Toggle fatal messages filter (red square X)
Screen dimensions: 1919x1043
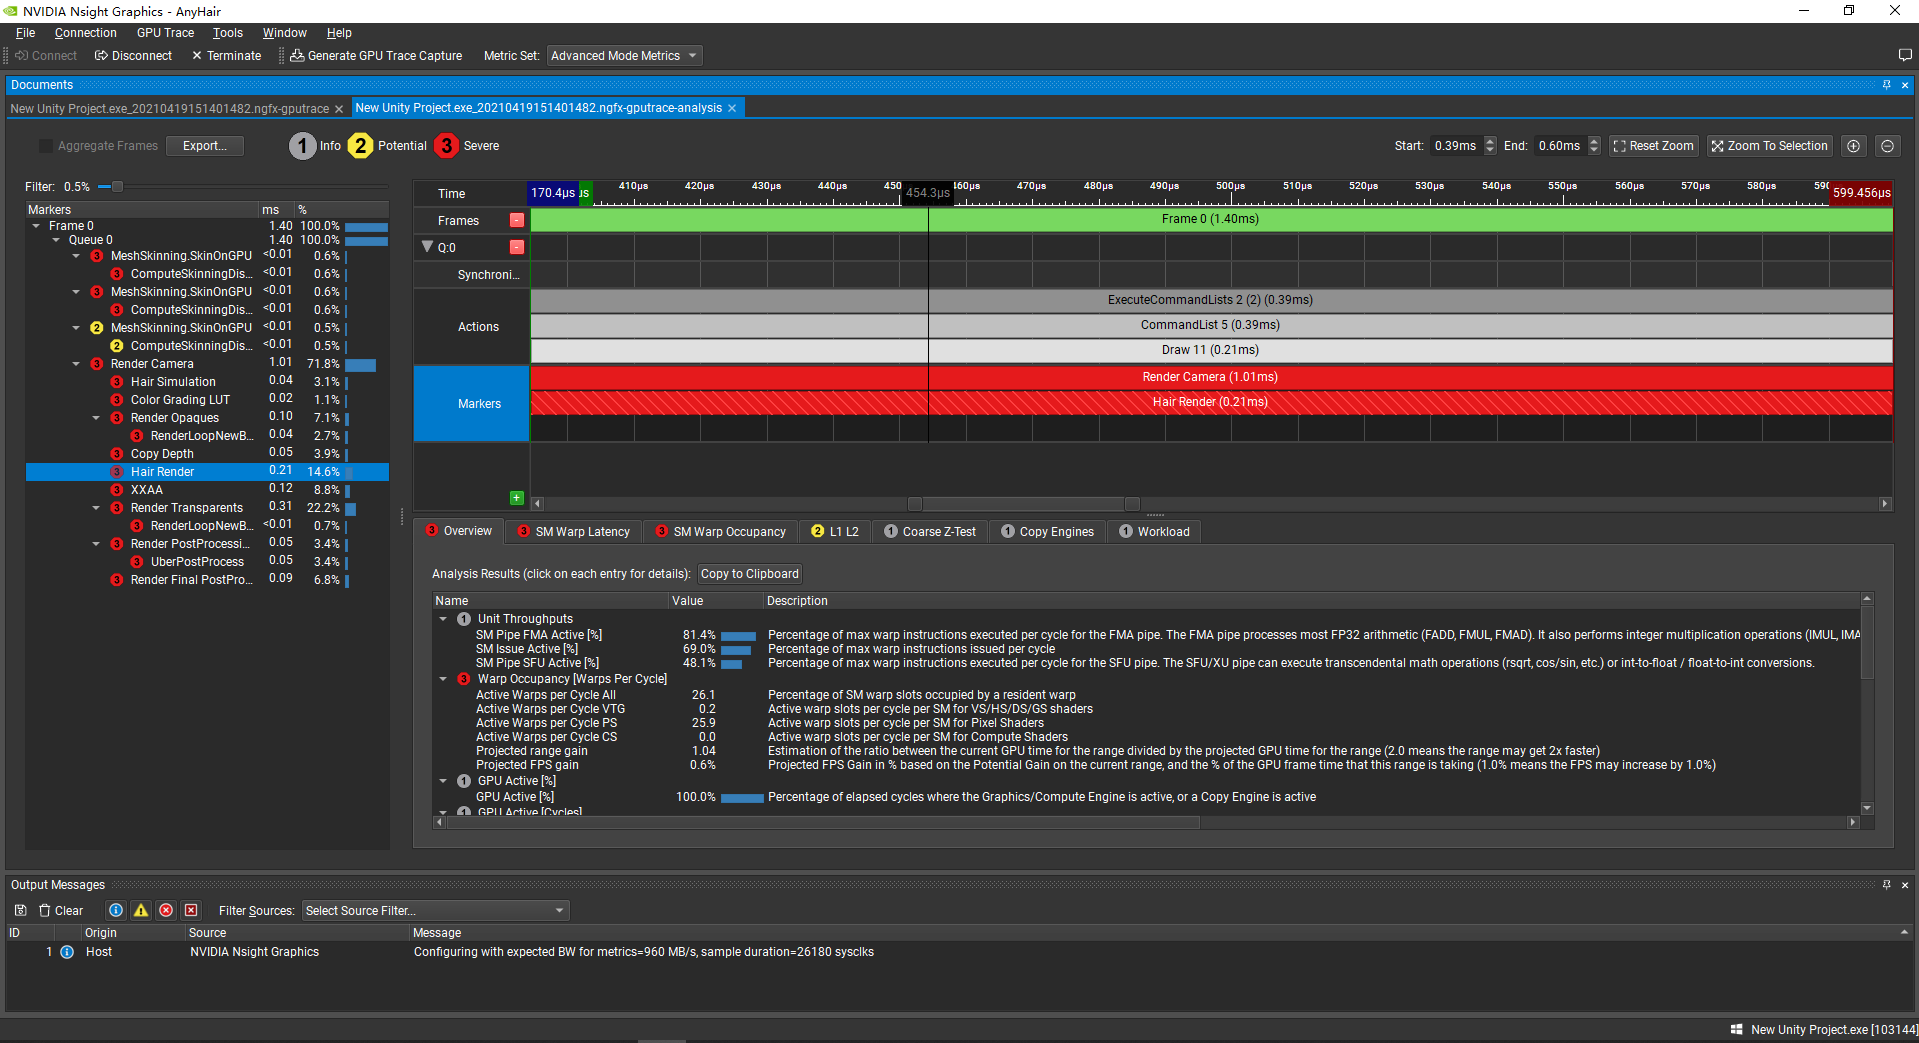[191, 911]
